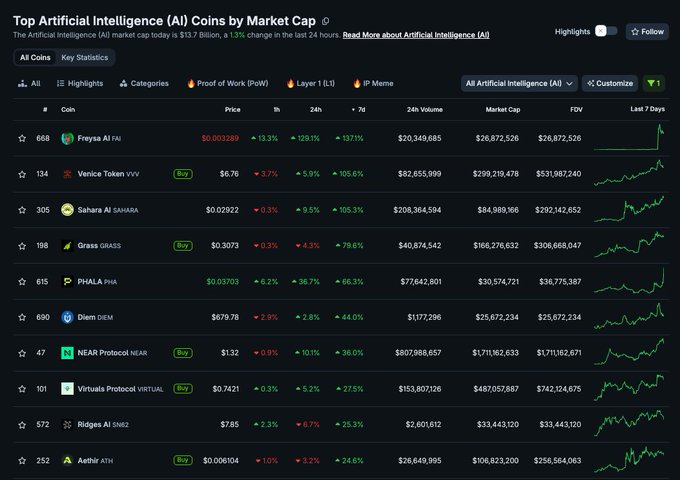
Task: Click the Freysa AI coin logo
Action: 68,138
